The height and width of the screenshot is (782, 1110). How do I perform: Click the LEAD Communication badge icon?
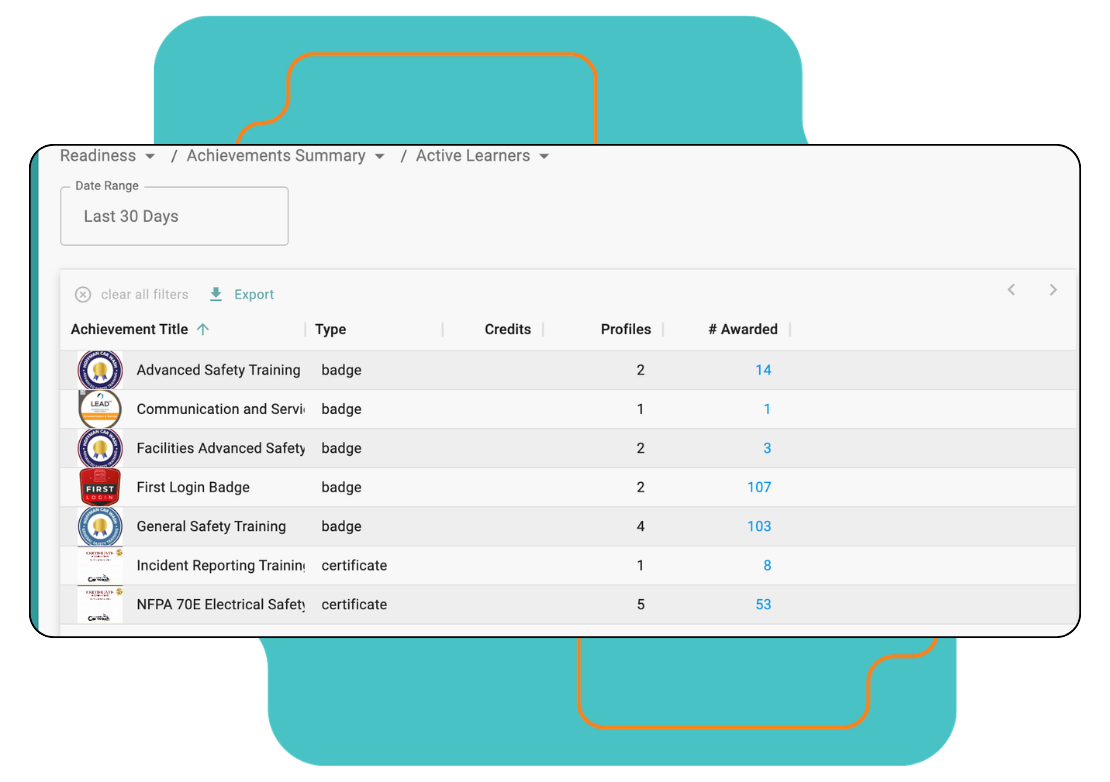point(100,409)
